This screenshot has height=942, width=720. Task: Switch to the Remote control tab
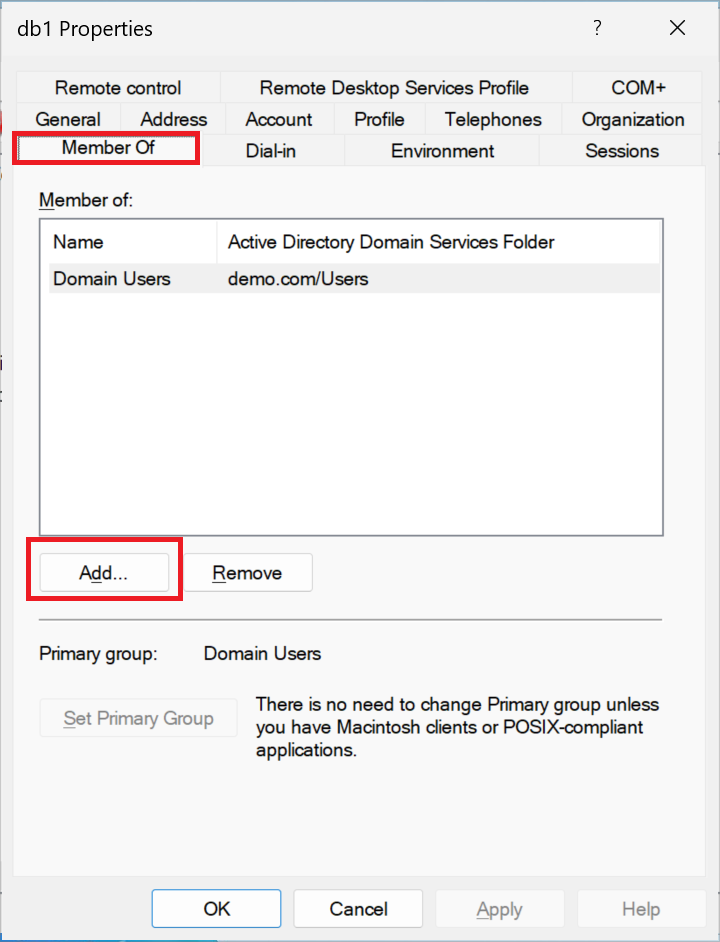point(118,88)
